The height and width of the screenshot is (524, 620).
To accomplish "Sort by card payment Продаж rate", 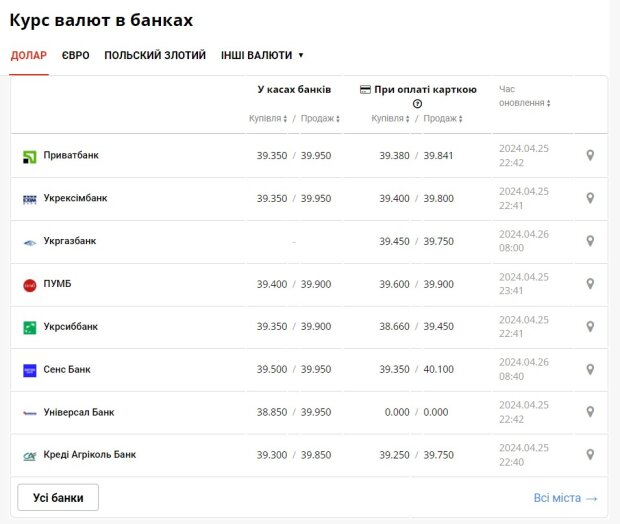I will coord(443,118).
